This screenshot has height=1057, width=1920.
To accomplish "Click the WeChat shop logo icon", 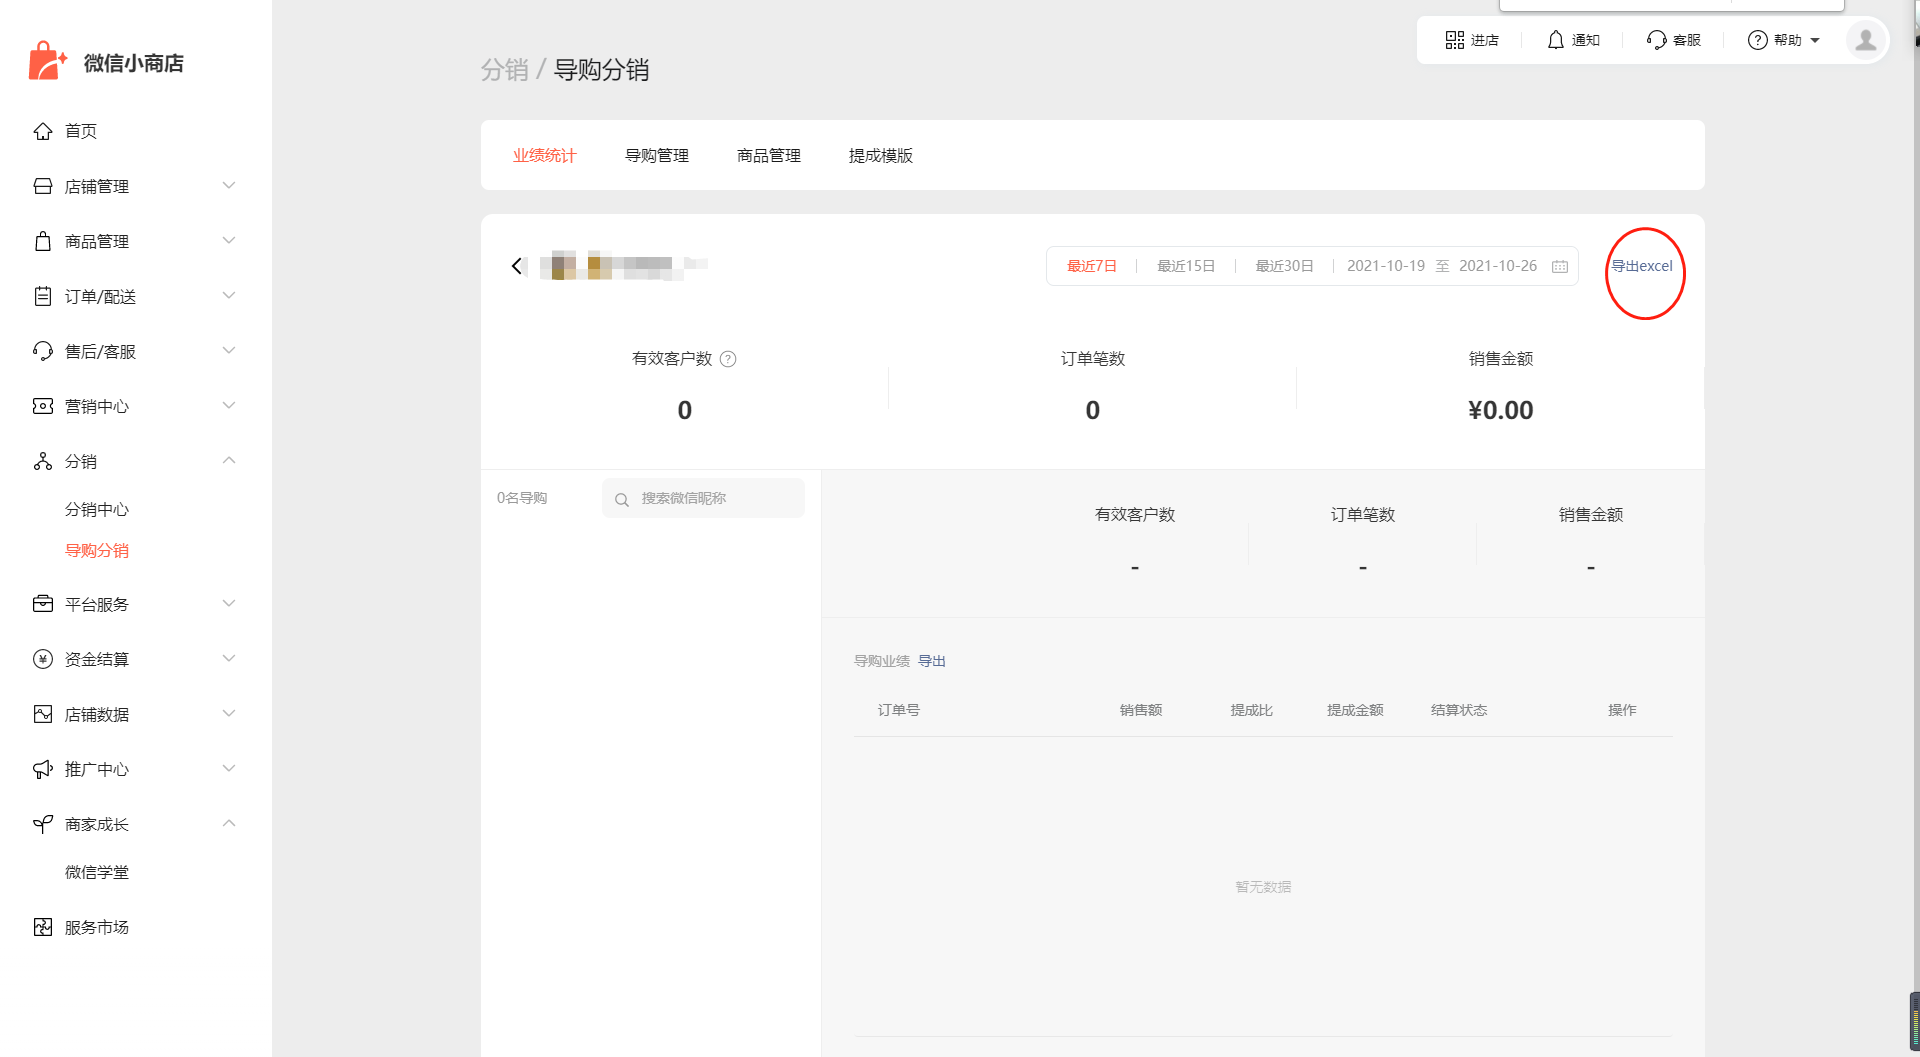I will (x=47, y=61).
